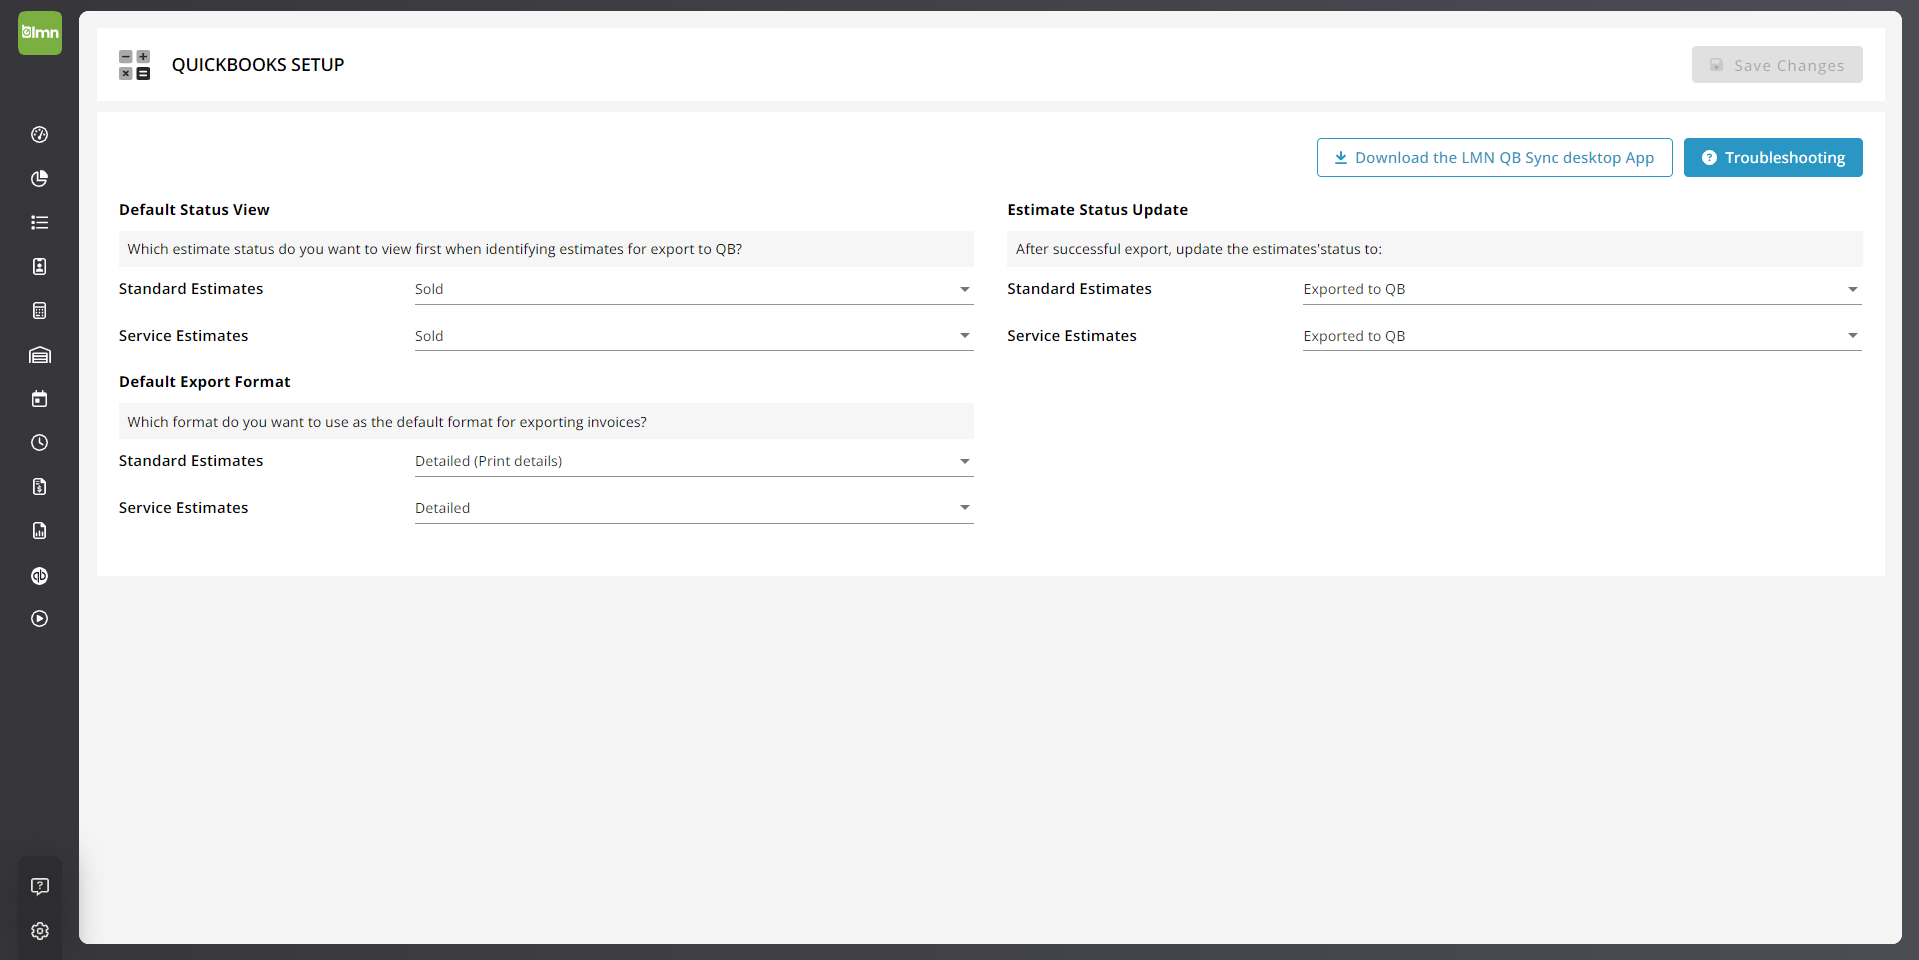Open Standard Estimates export format dropdown
Screen dimensions: 1919x960
click(693, 462)
